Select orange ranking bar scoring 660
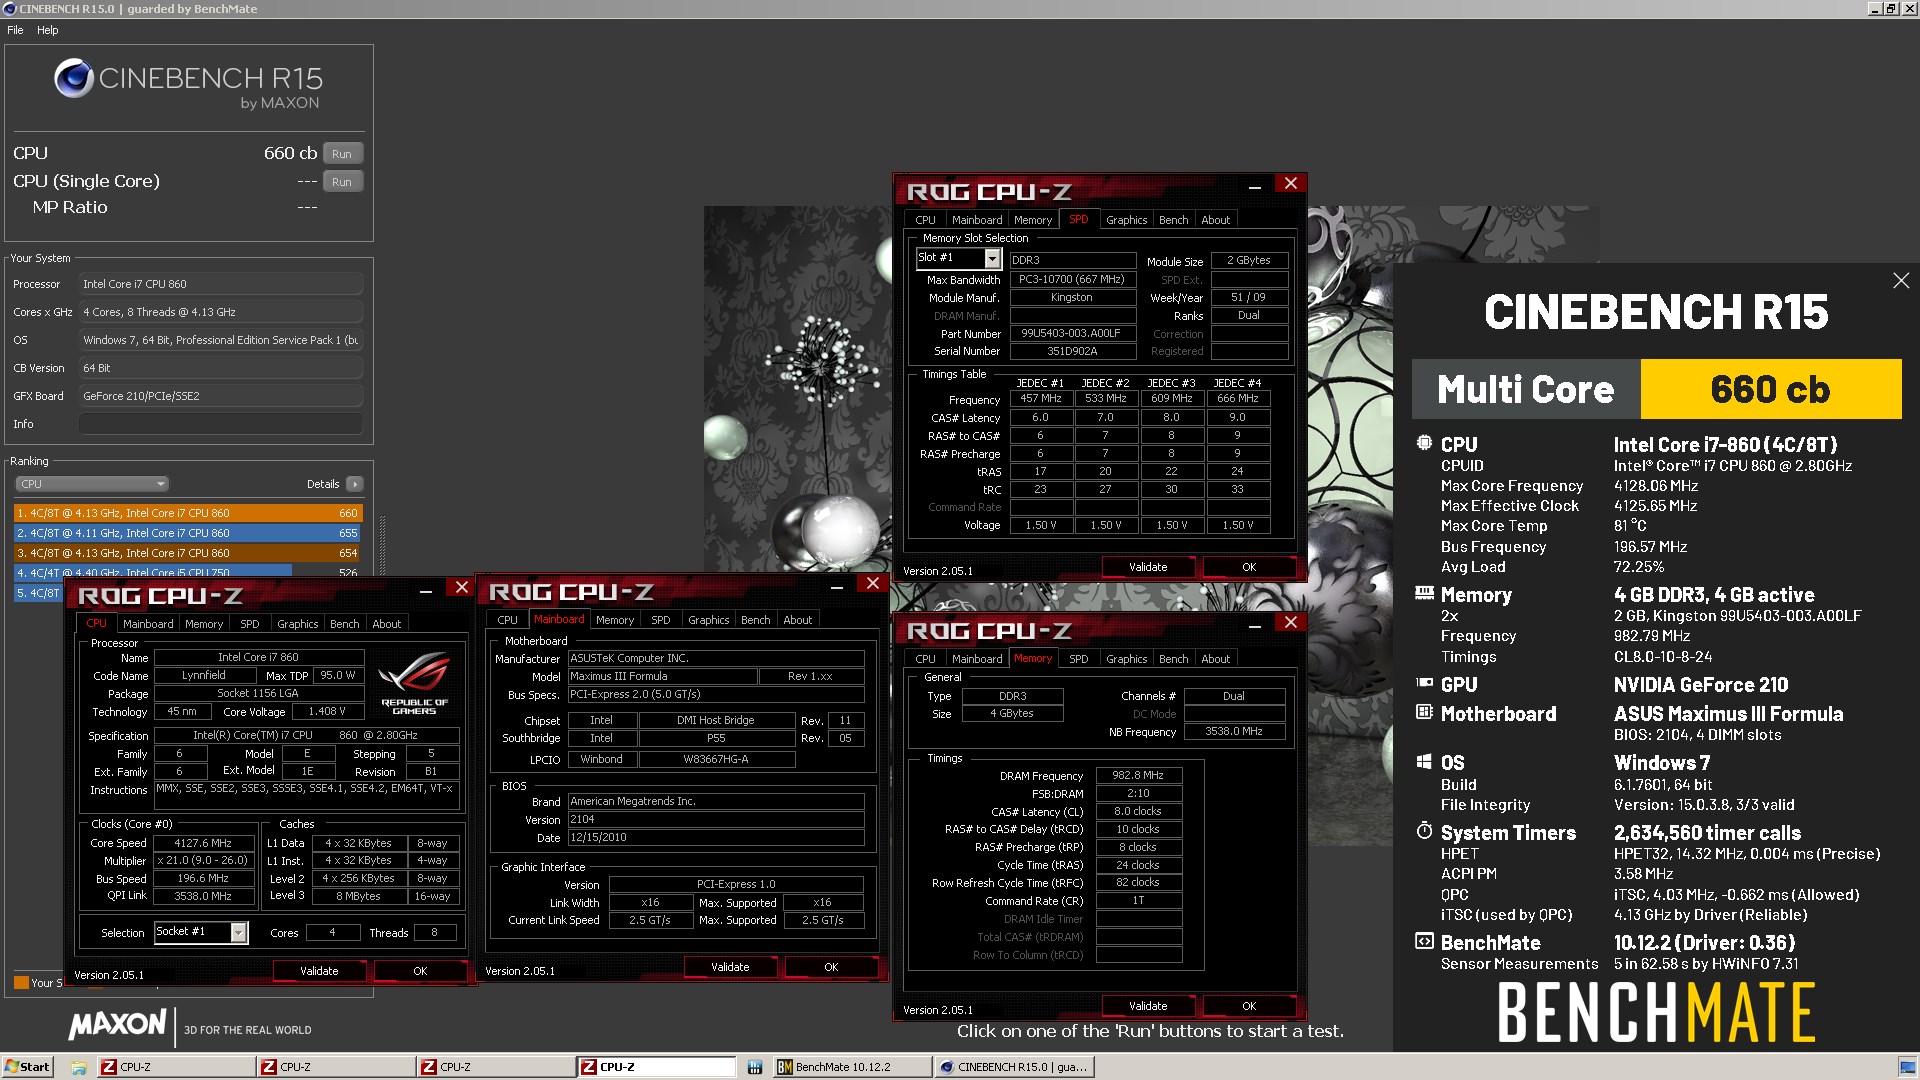Screen dimensions: 1920x1080 [188, 513]
